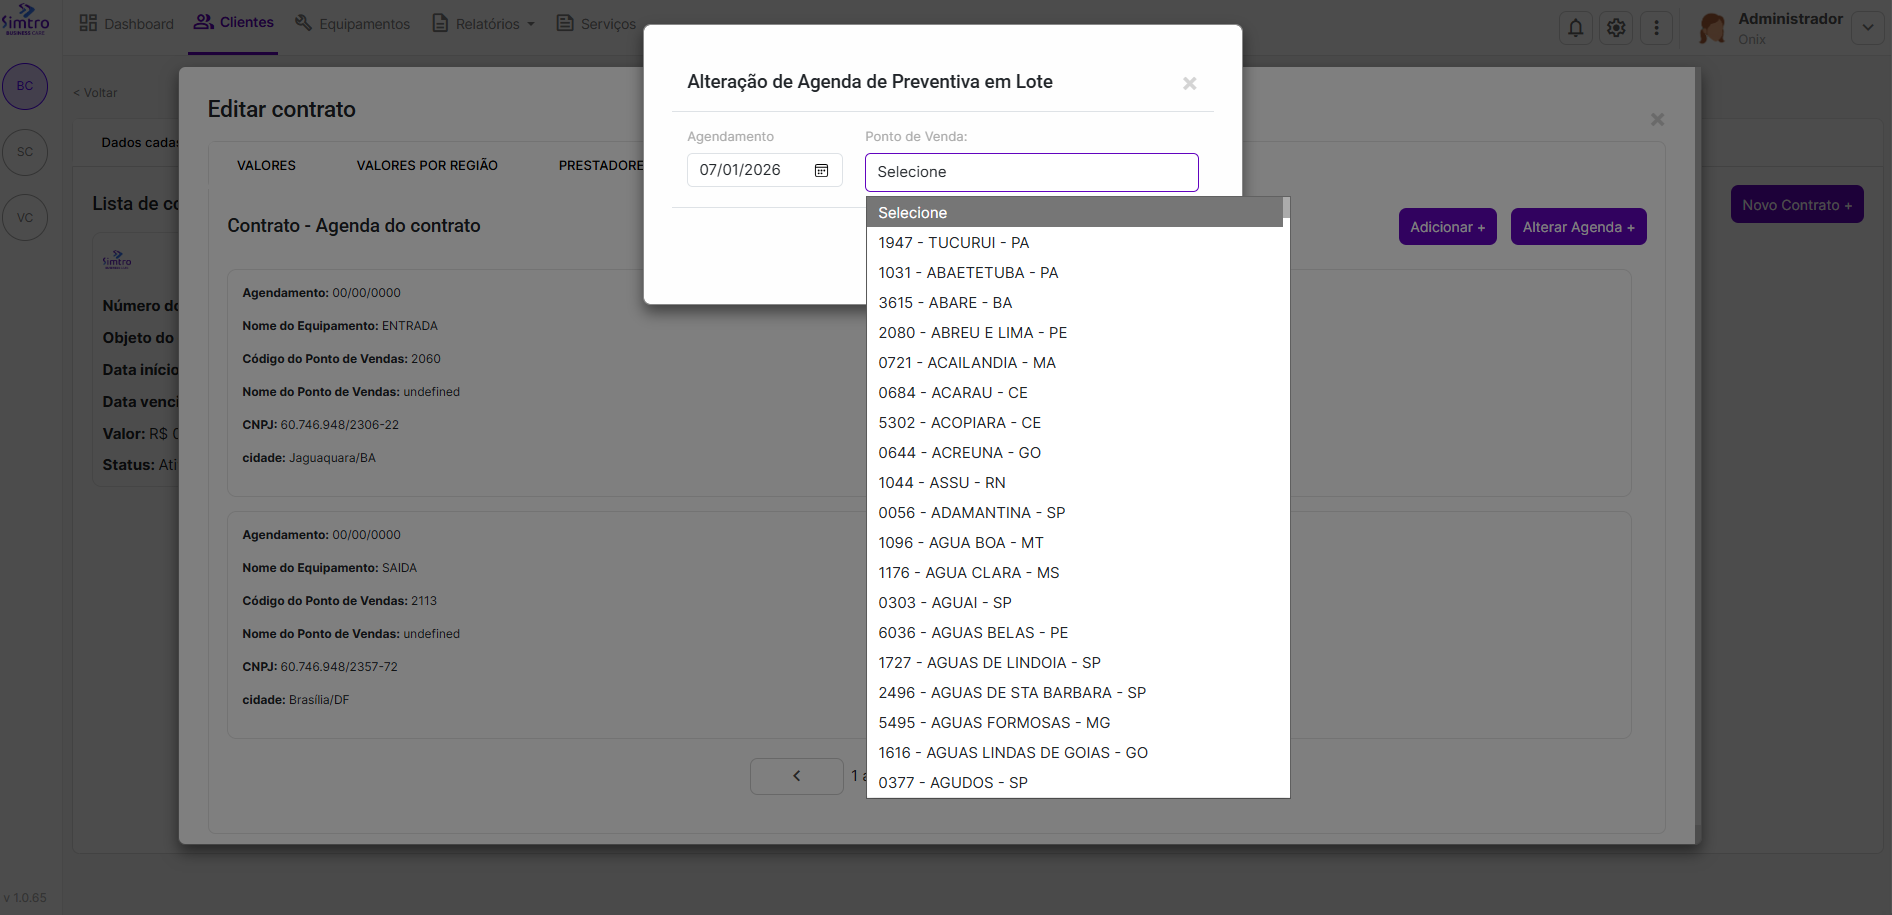Open the settings gear icon

pos(1616,28)
